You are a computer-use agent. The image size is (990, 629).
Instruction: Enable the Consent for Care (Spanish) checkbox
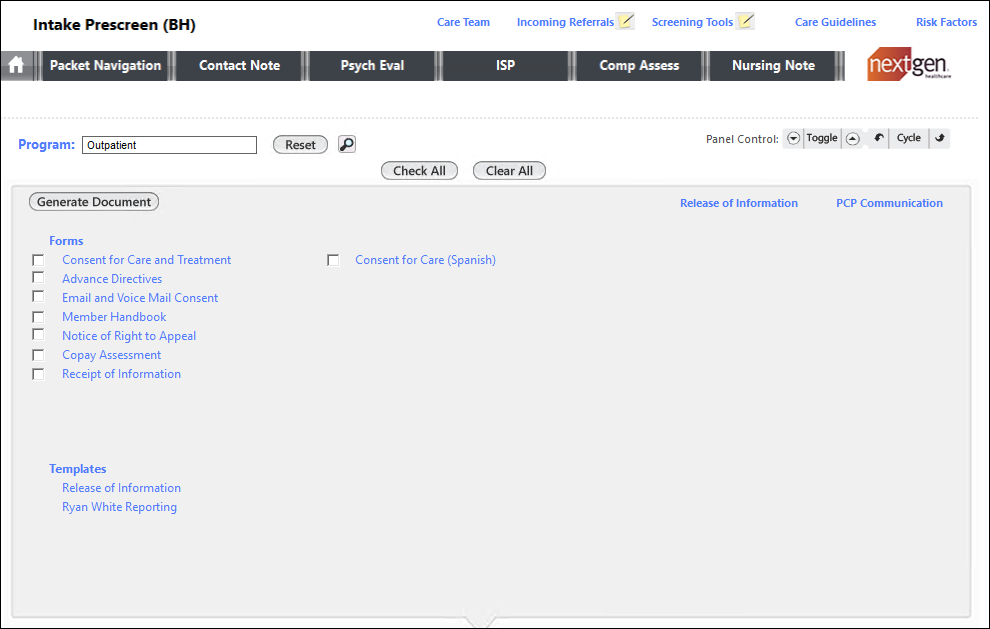[333, 260]
